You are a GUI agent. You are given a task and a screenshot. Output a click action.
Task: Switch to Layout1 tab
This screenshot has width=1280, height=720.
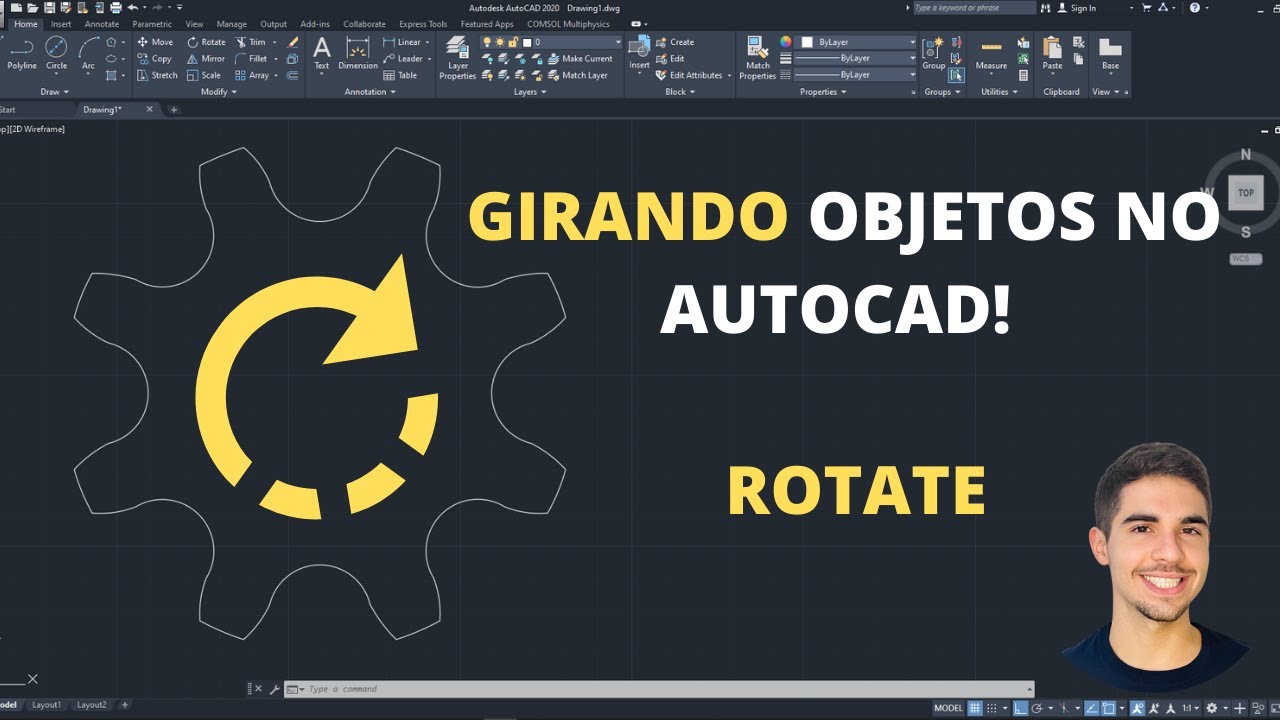[46, 705]
